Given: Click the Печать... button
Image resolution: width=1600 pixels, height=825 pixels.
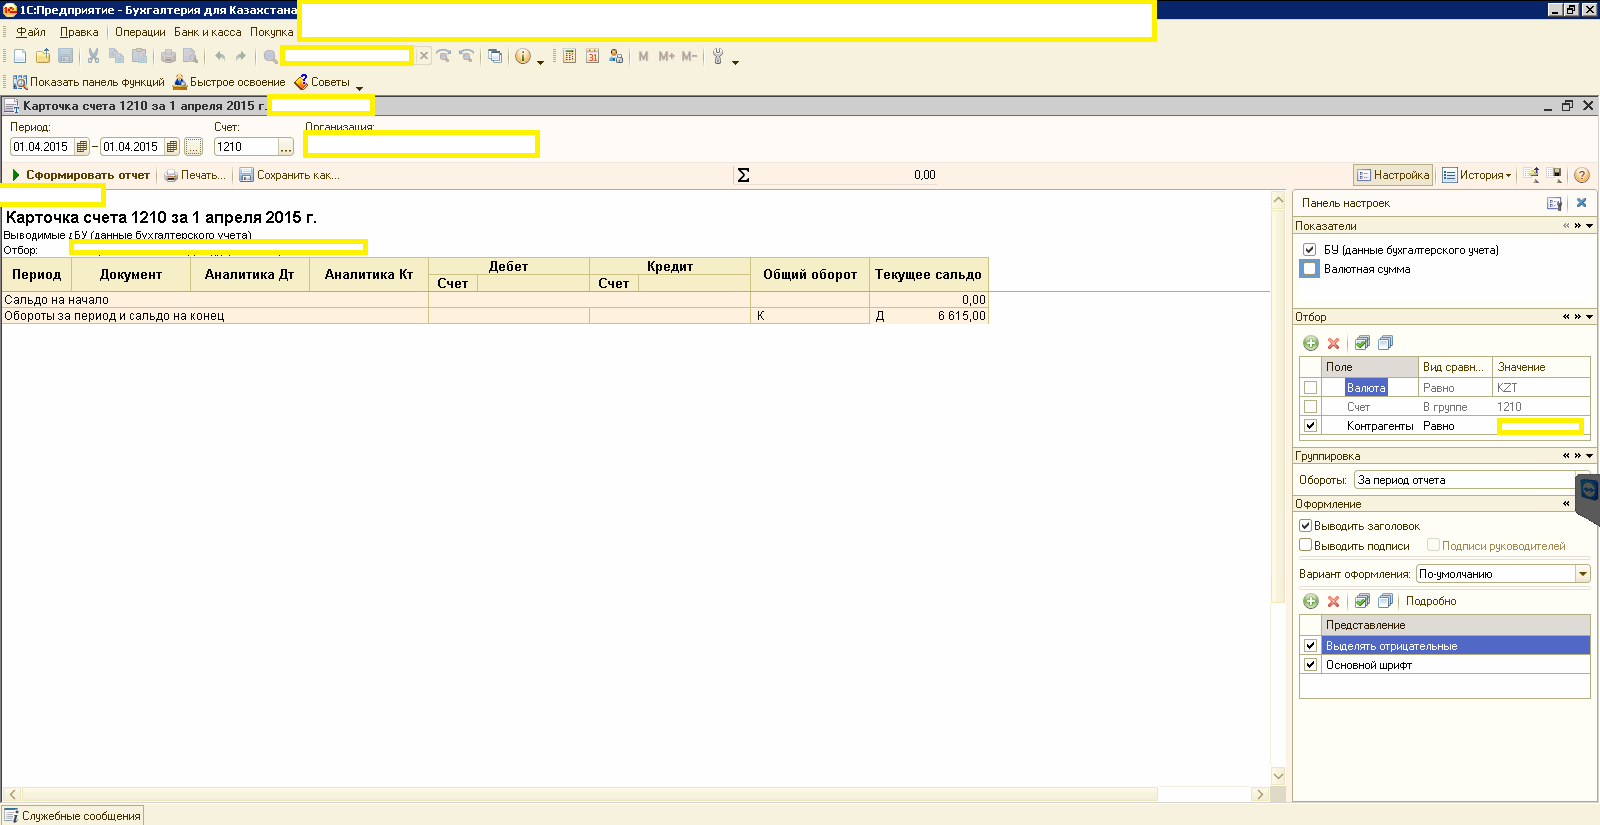Looking at the screenshot, I should pos(195,175).
